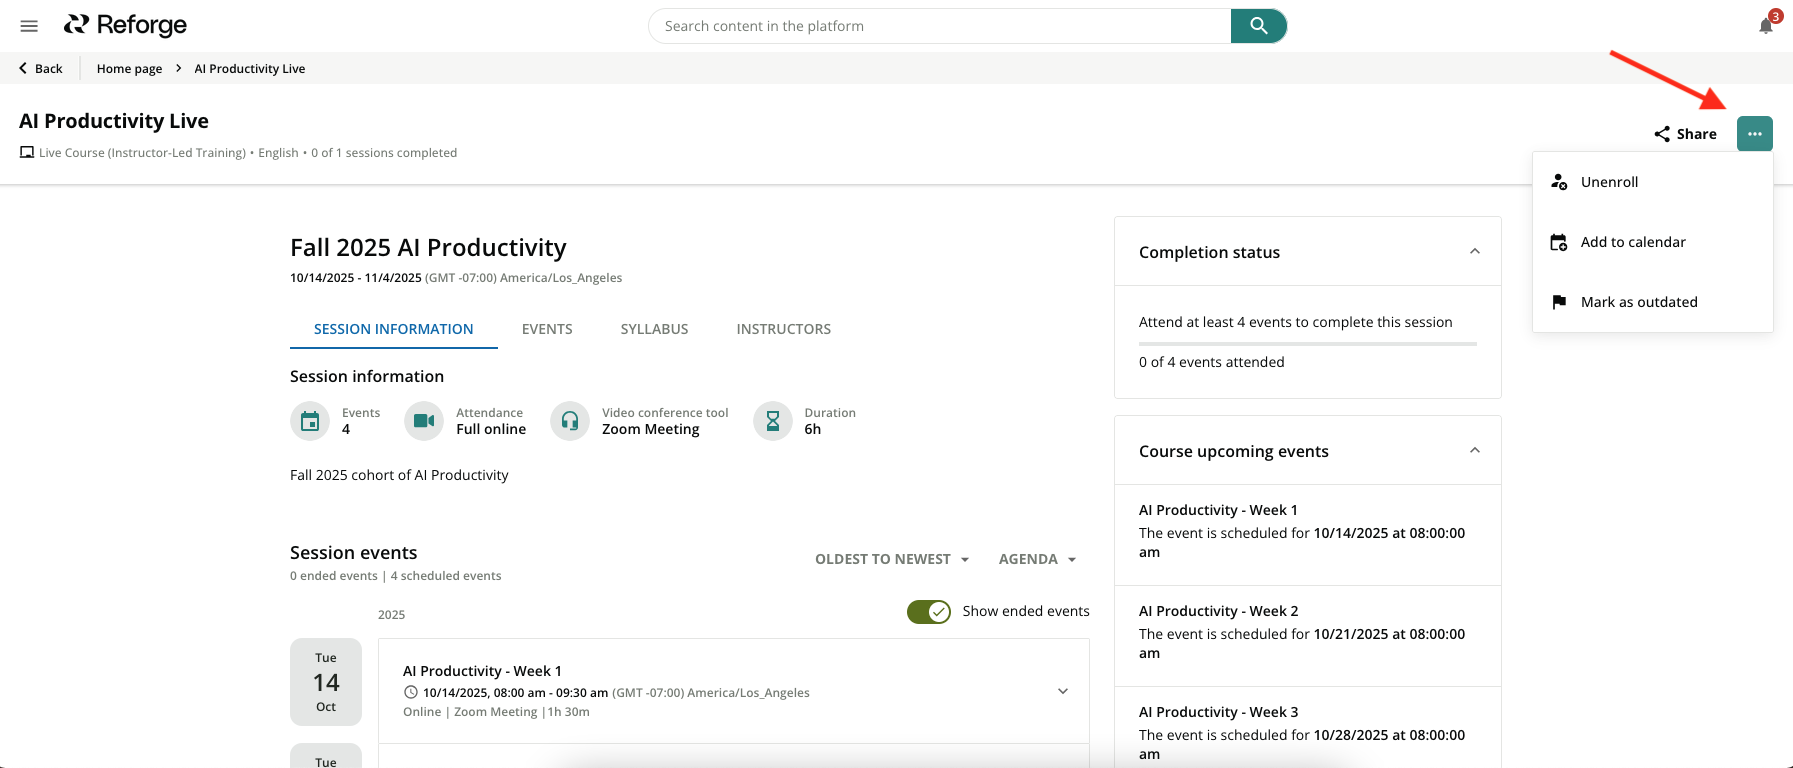
Task: Click the Events calendar icon
Action: 310,421
